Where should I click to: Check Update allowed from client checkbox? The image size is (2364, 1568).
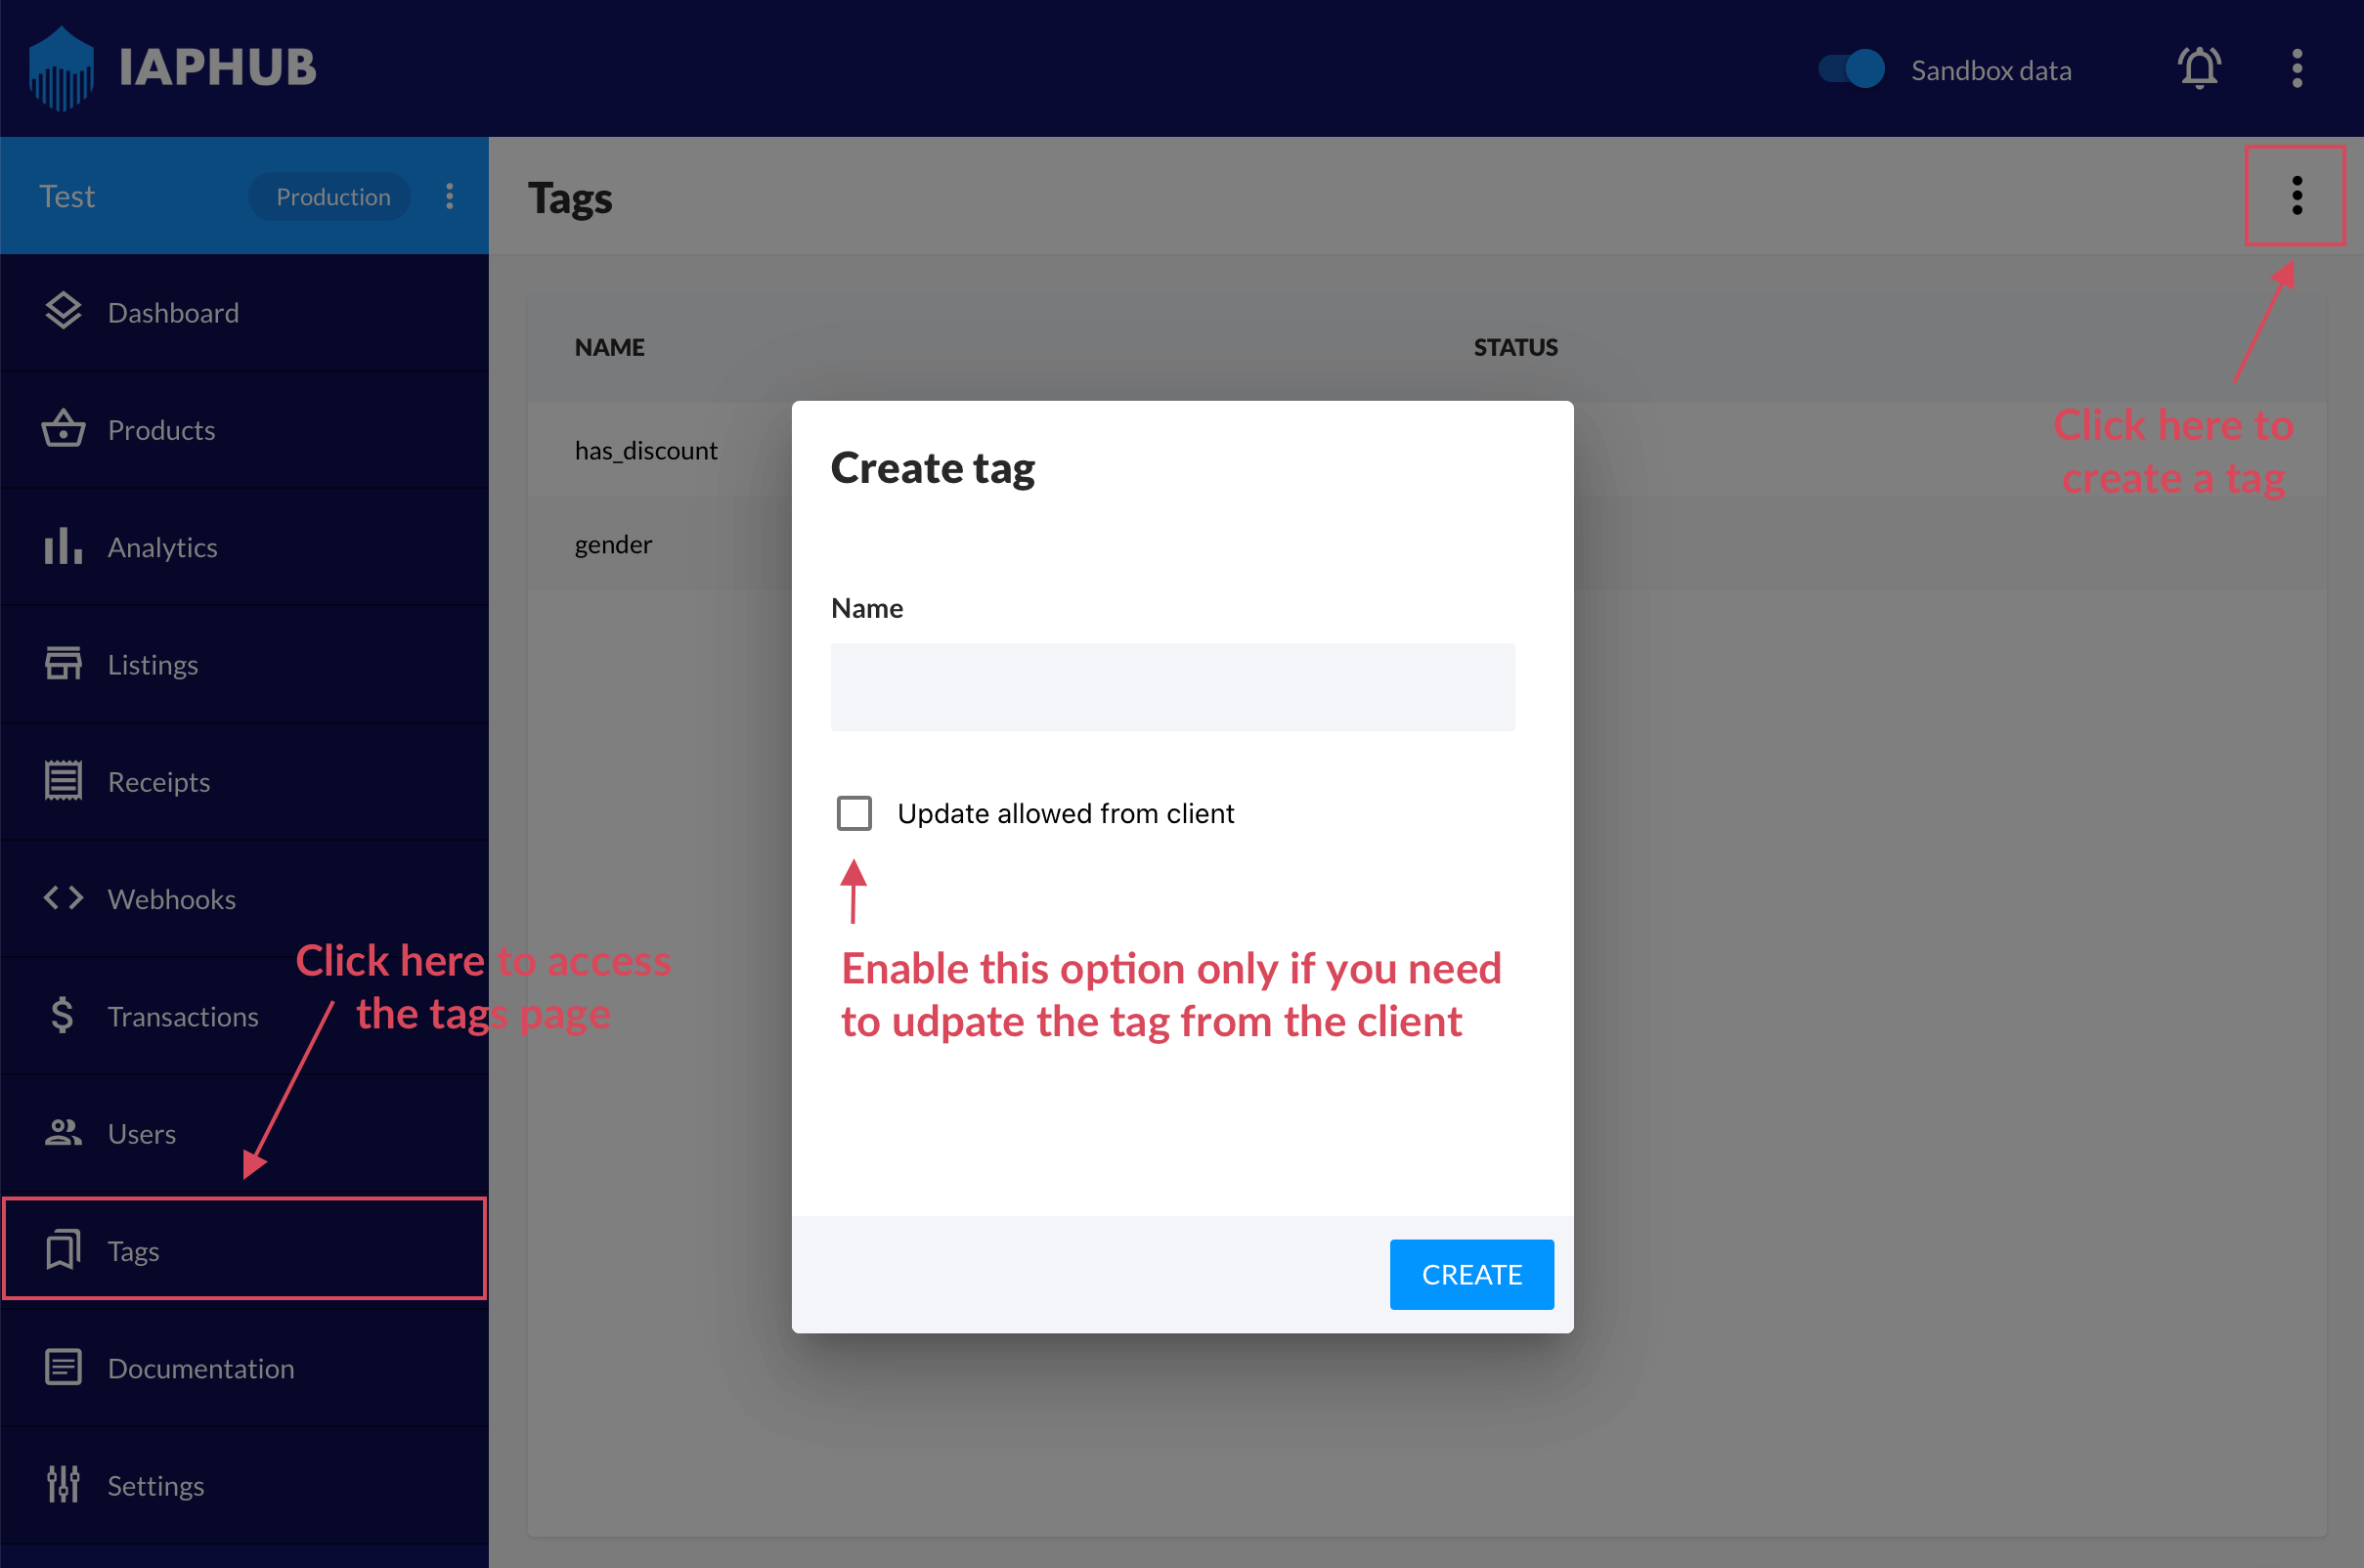coord(854,813)
